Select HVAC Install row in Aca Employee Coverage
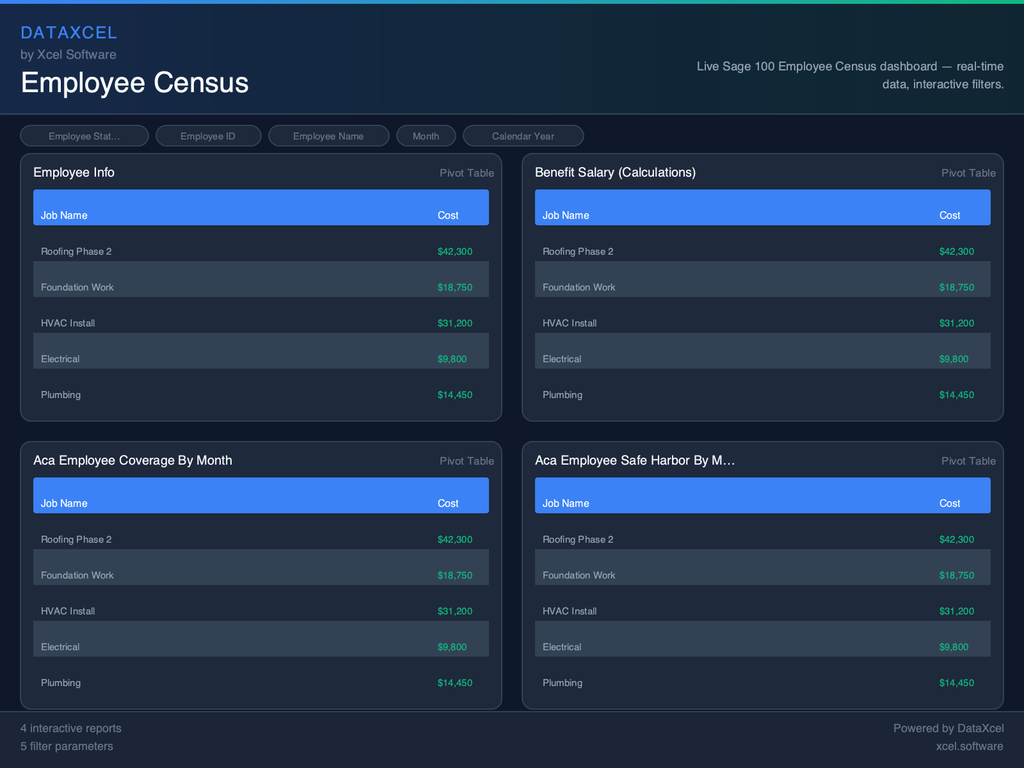 (x=260, y=611)
